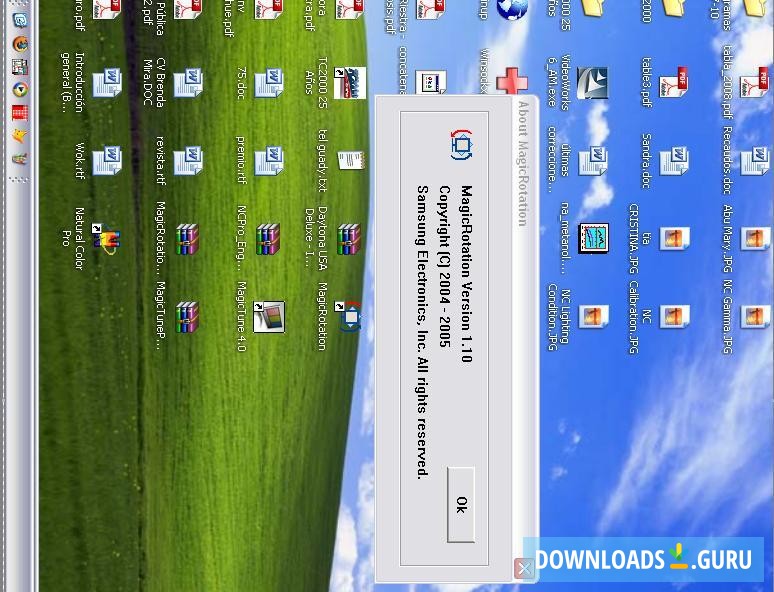Click the 'NC Gamma.JPG' file name label
The width and height of the screenshot is (774, 592).
click(728, 316)
